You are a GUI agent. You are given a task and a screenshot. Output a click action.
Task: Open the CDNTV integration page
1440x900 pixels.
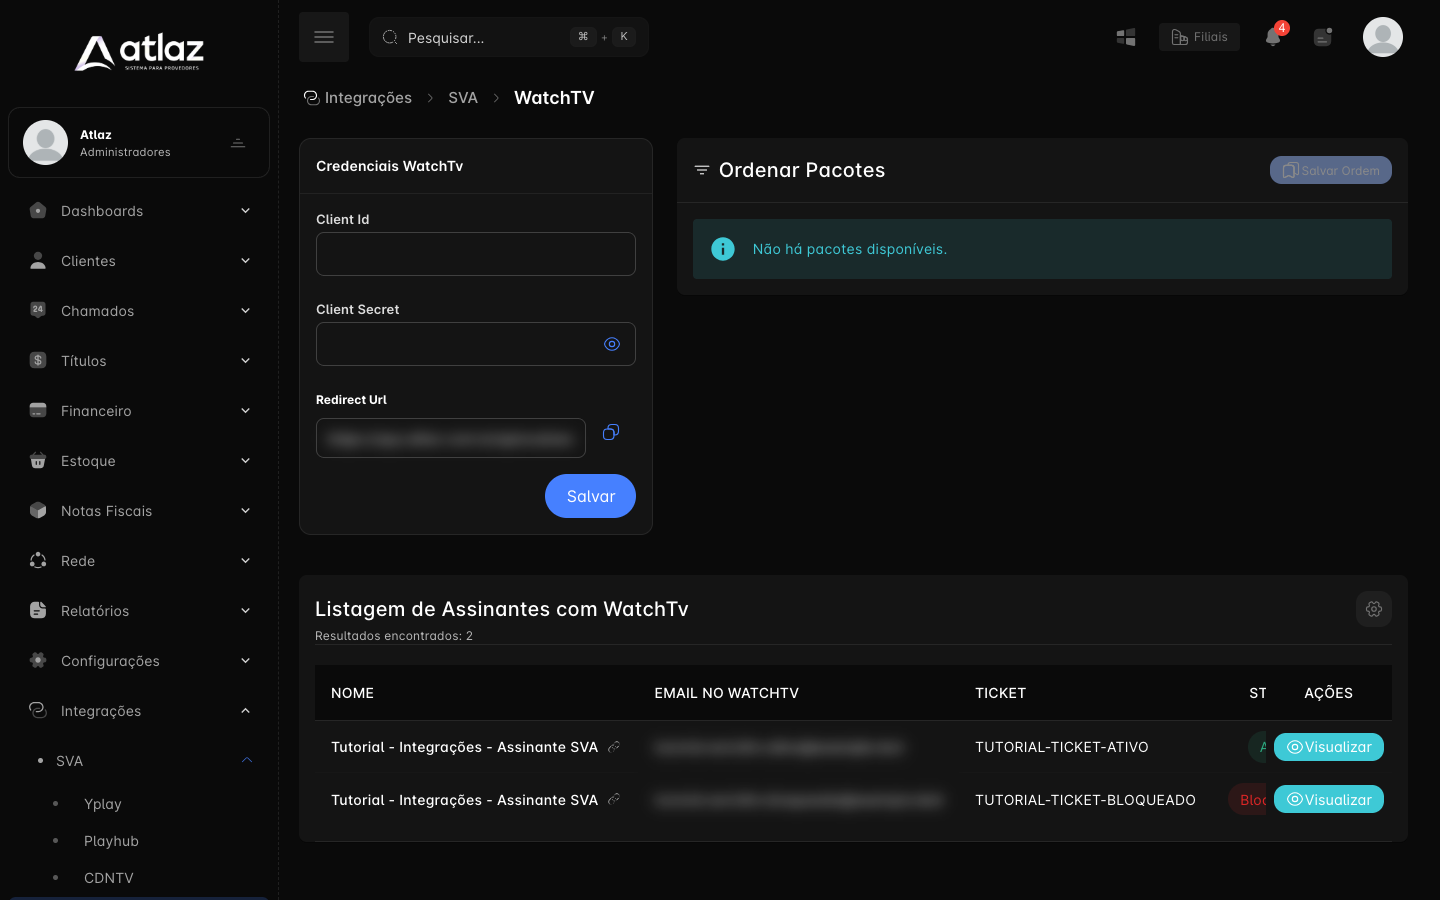pyautogui.click(x=108, y=878)
